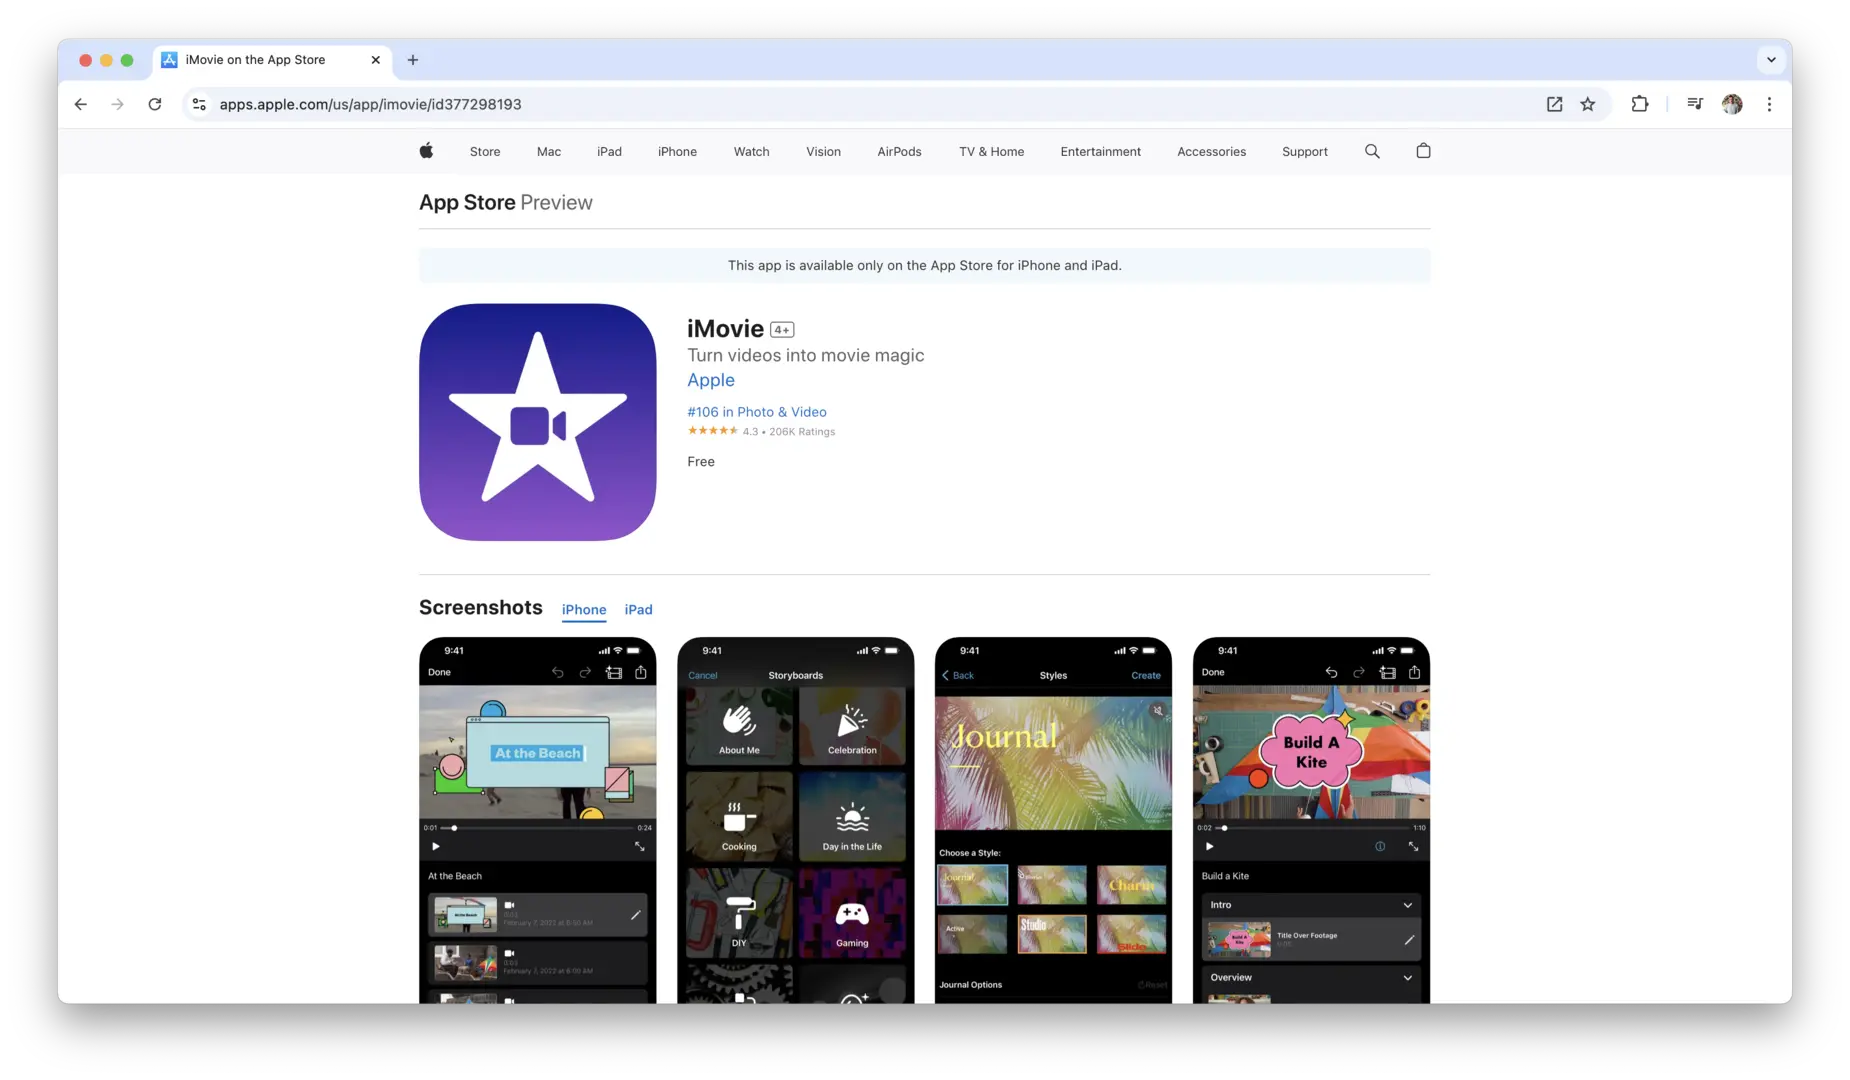The height and width of the screenshot is (1080, 1850).
Task: Select the iPhone screenshots tab
Action: pos(584,610)
